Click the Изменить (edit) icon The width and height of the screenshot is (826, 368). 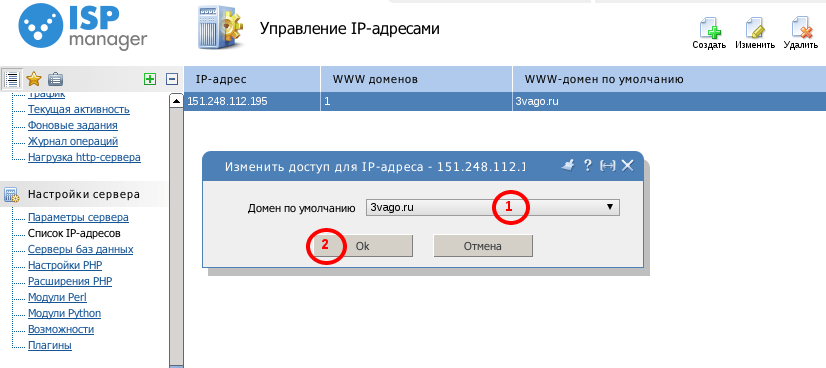coord(755,33)
